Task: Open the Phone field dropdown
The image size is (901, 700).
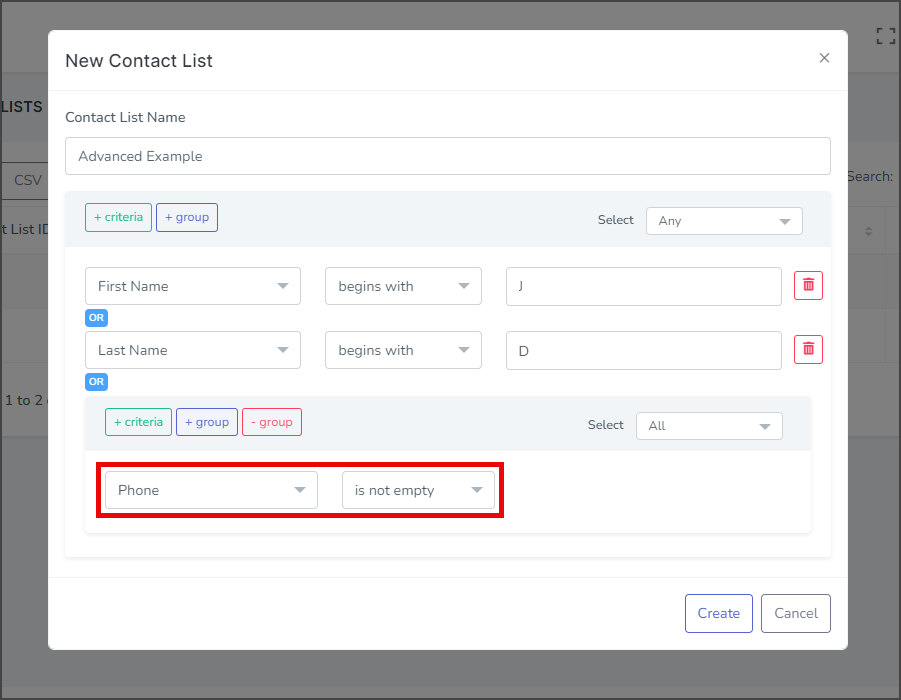Action: pos(211,490)
